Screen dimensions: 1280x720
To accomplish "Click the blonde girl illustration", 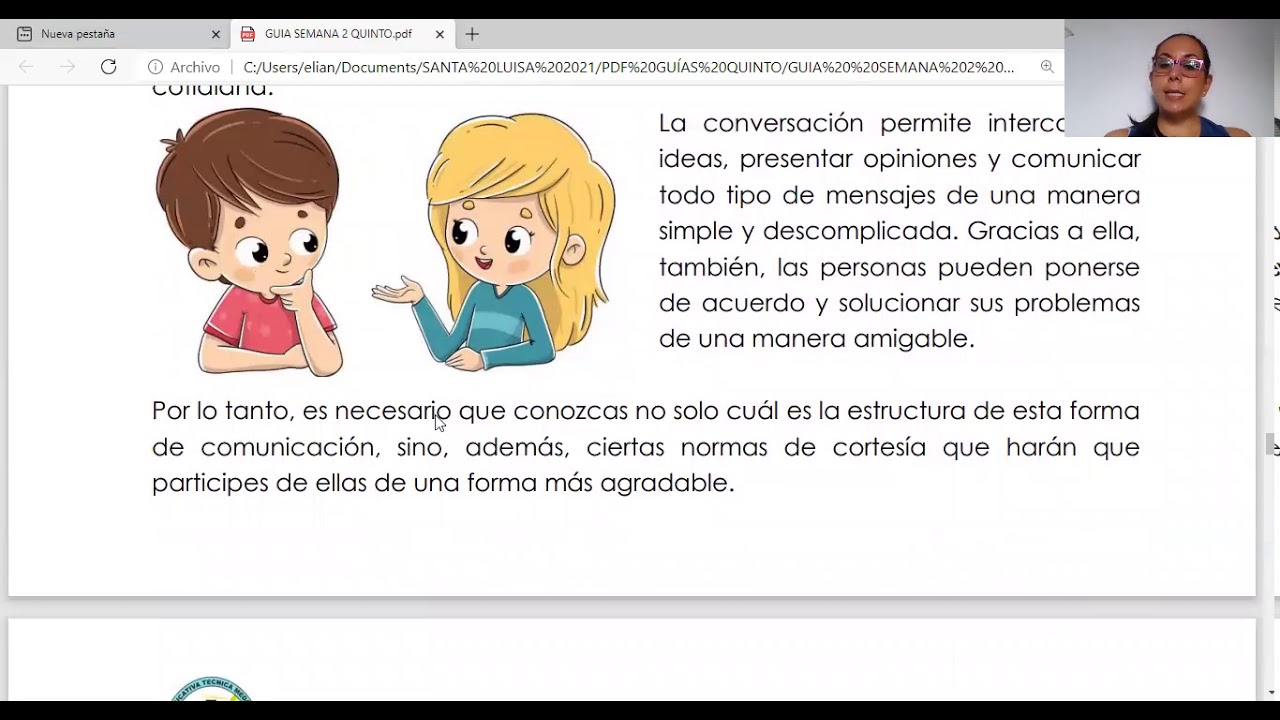I will 495,240.
